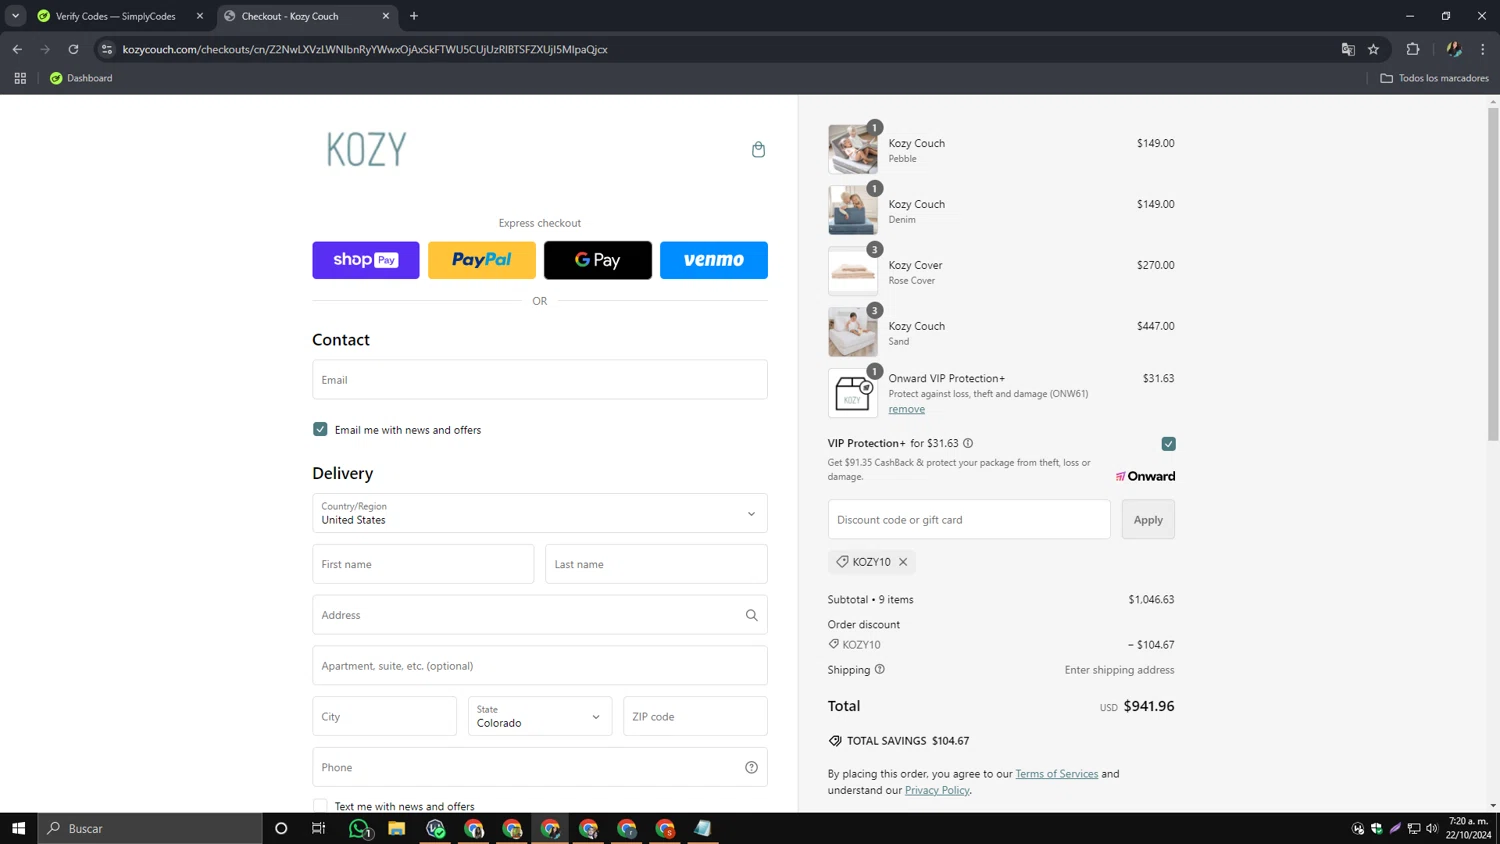Check Text me with news and offers
The image size is (1500, 844).
pos(320,806)
